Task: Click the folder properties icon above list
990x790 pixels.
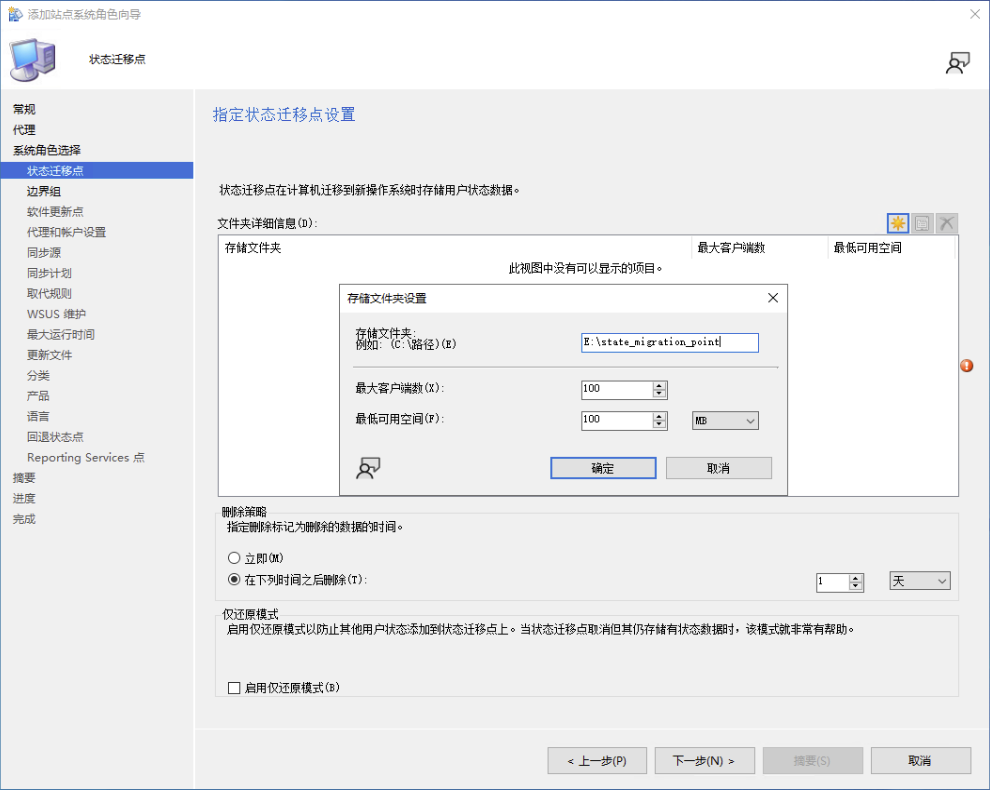Action: 922,223
